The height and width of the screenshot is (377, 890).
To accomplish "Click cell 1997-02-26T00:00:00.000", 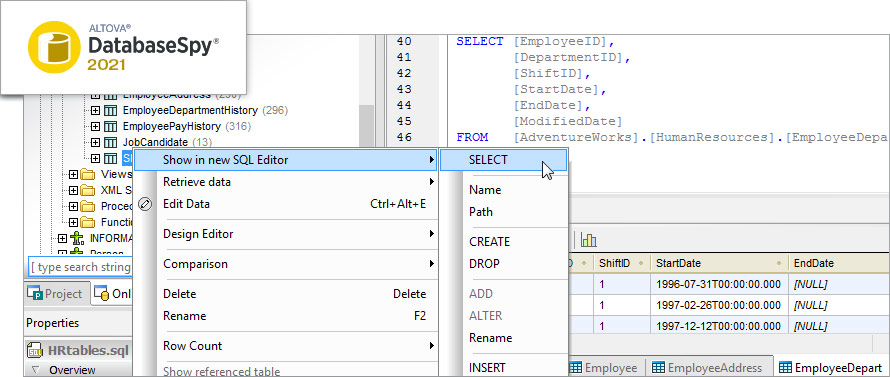I will point(719,305).
